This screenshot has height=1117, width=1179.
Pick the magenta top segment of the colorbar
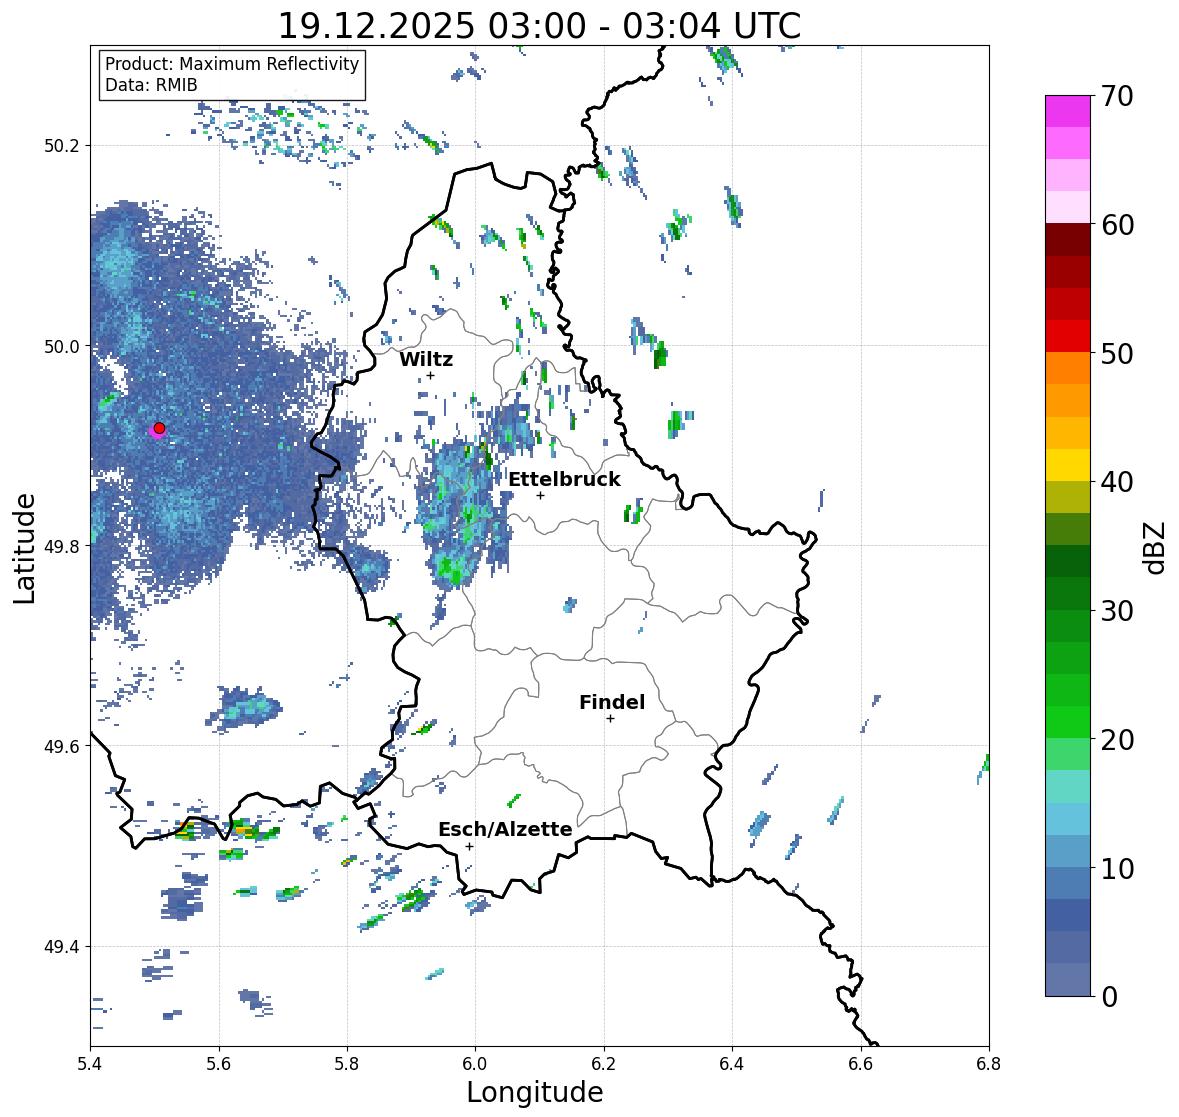point(1068,111)
